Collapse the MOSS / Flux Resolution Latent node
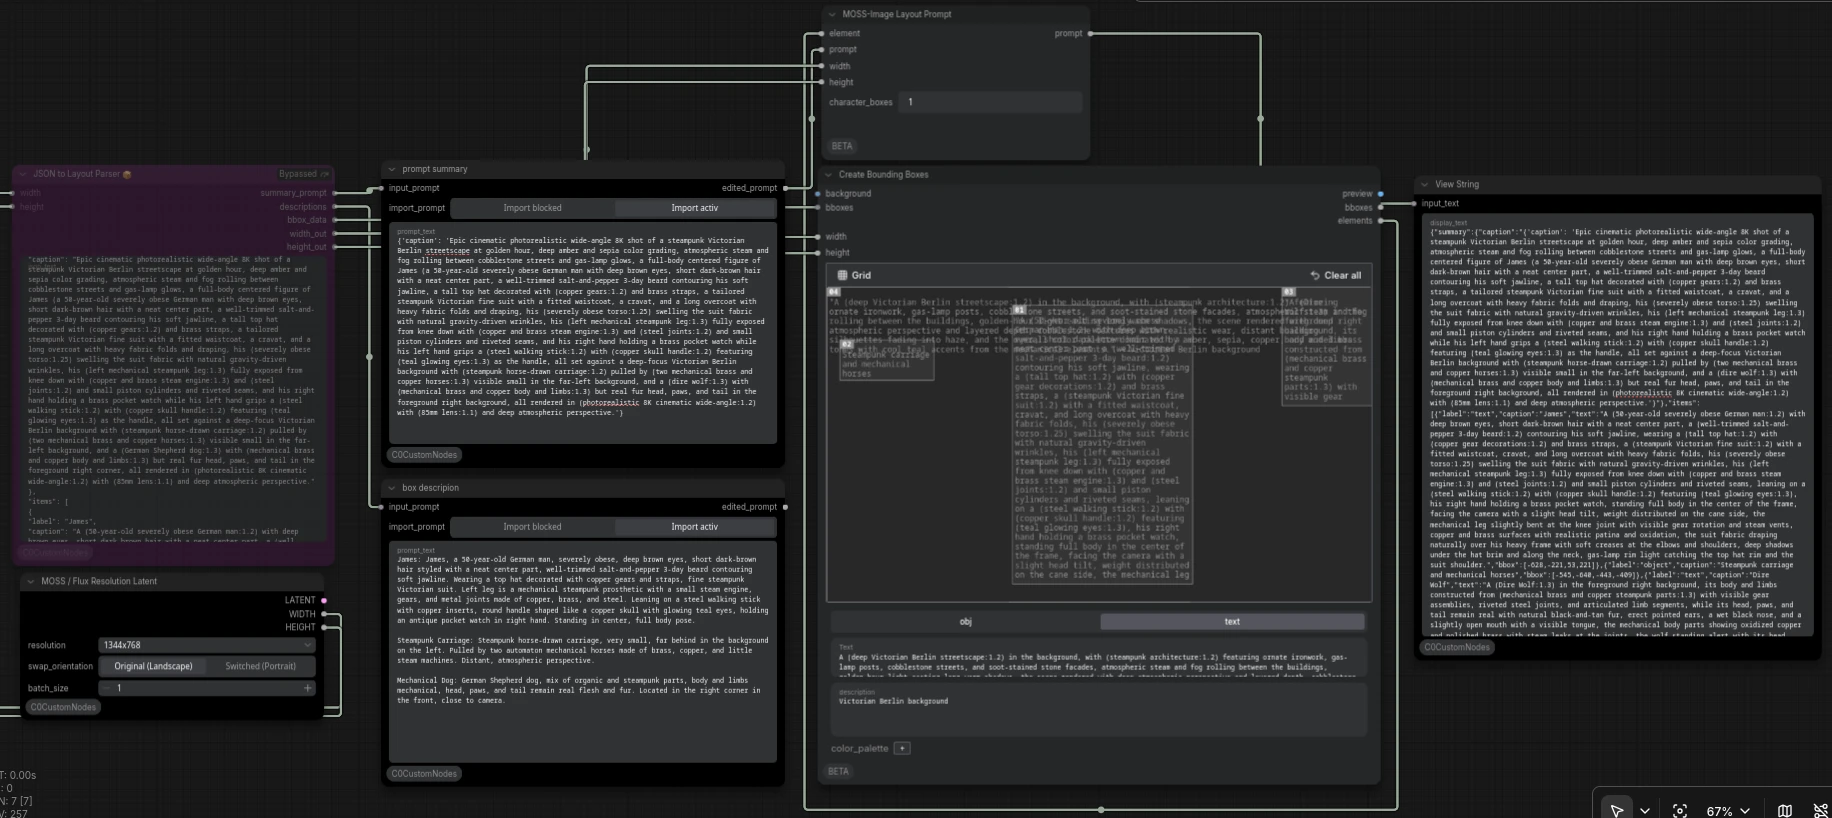 click(x=31, y=581)
